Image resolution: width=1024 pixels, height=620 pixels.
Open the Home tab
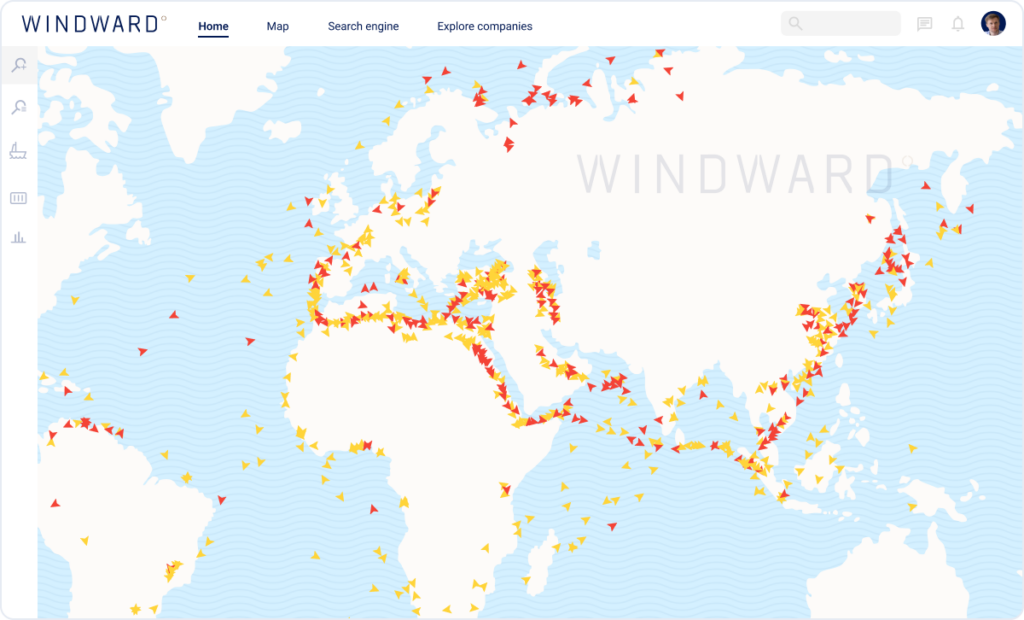[x=213, y=26]
